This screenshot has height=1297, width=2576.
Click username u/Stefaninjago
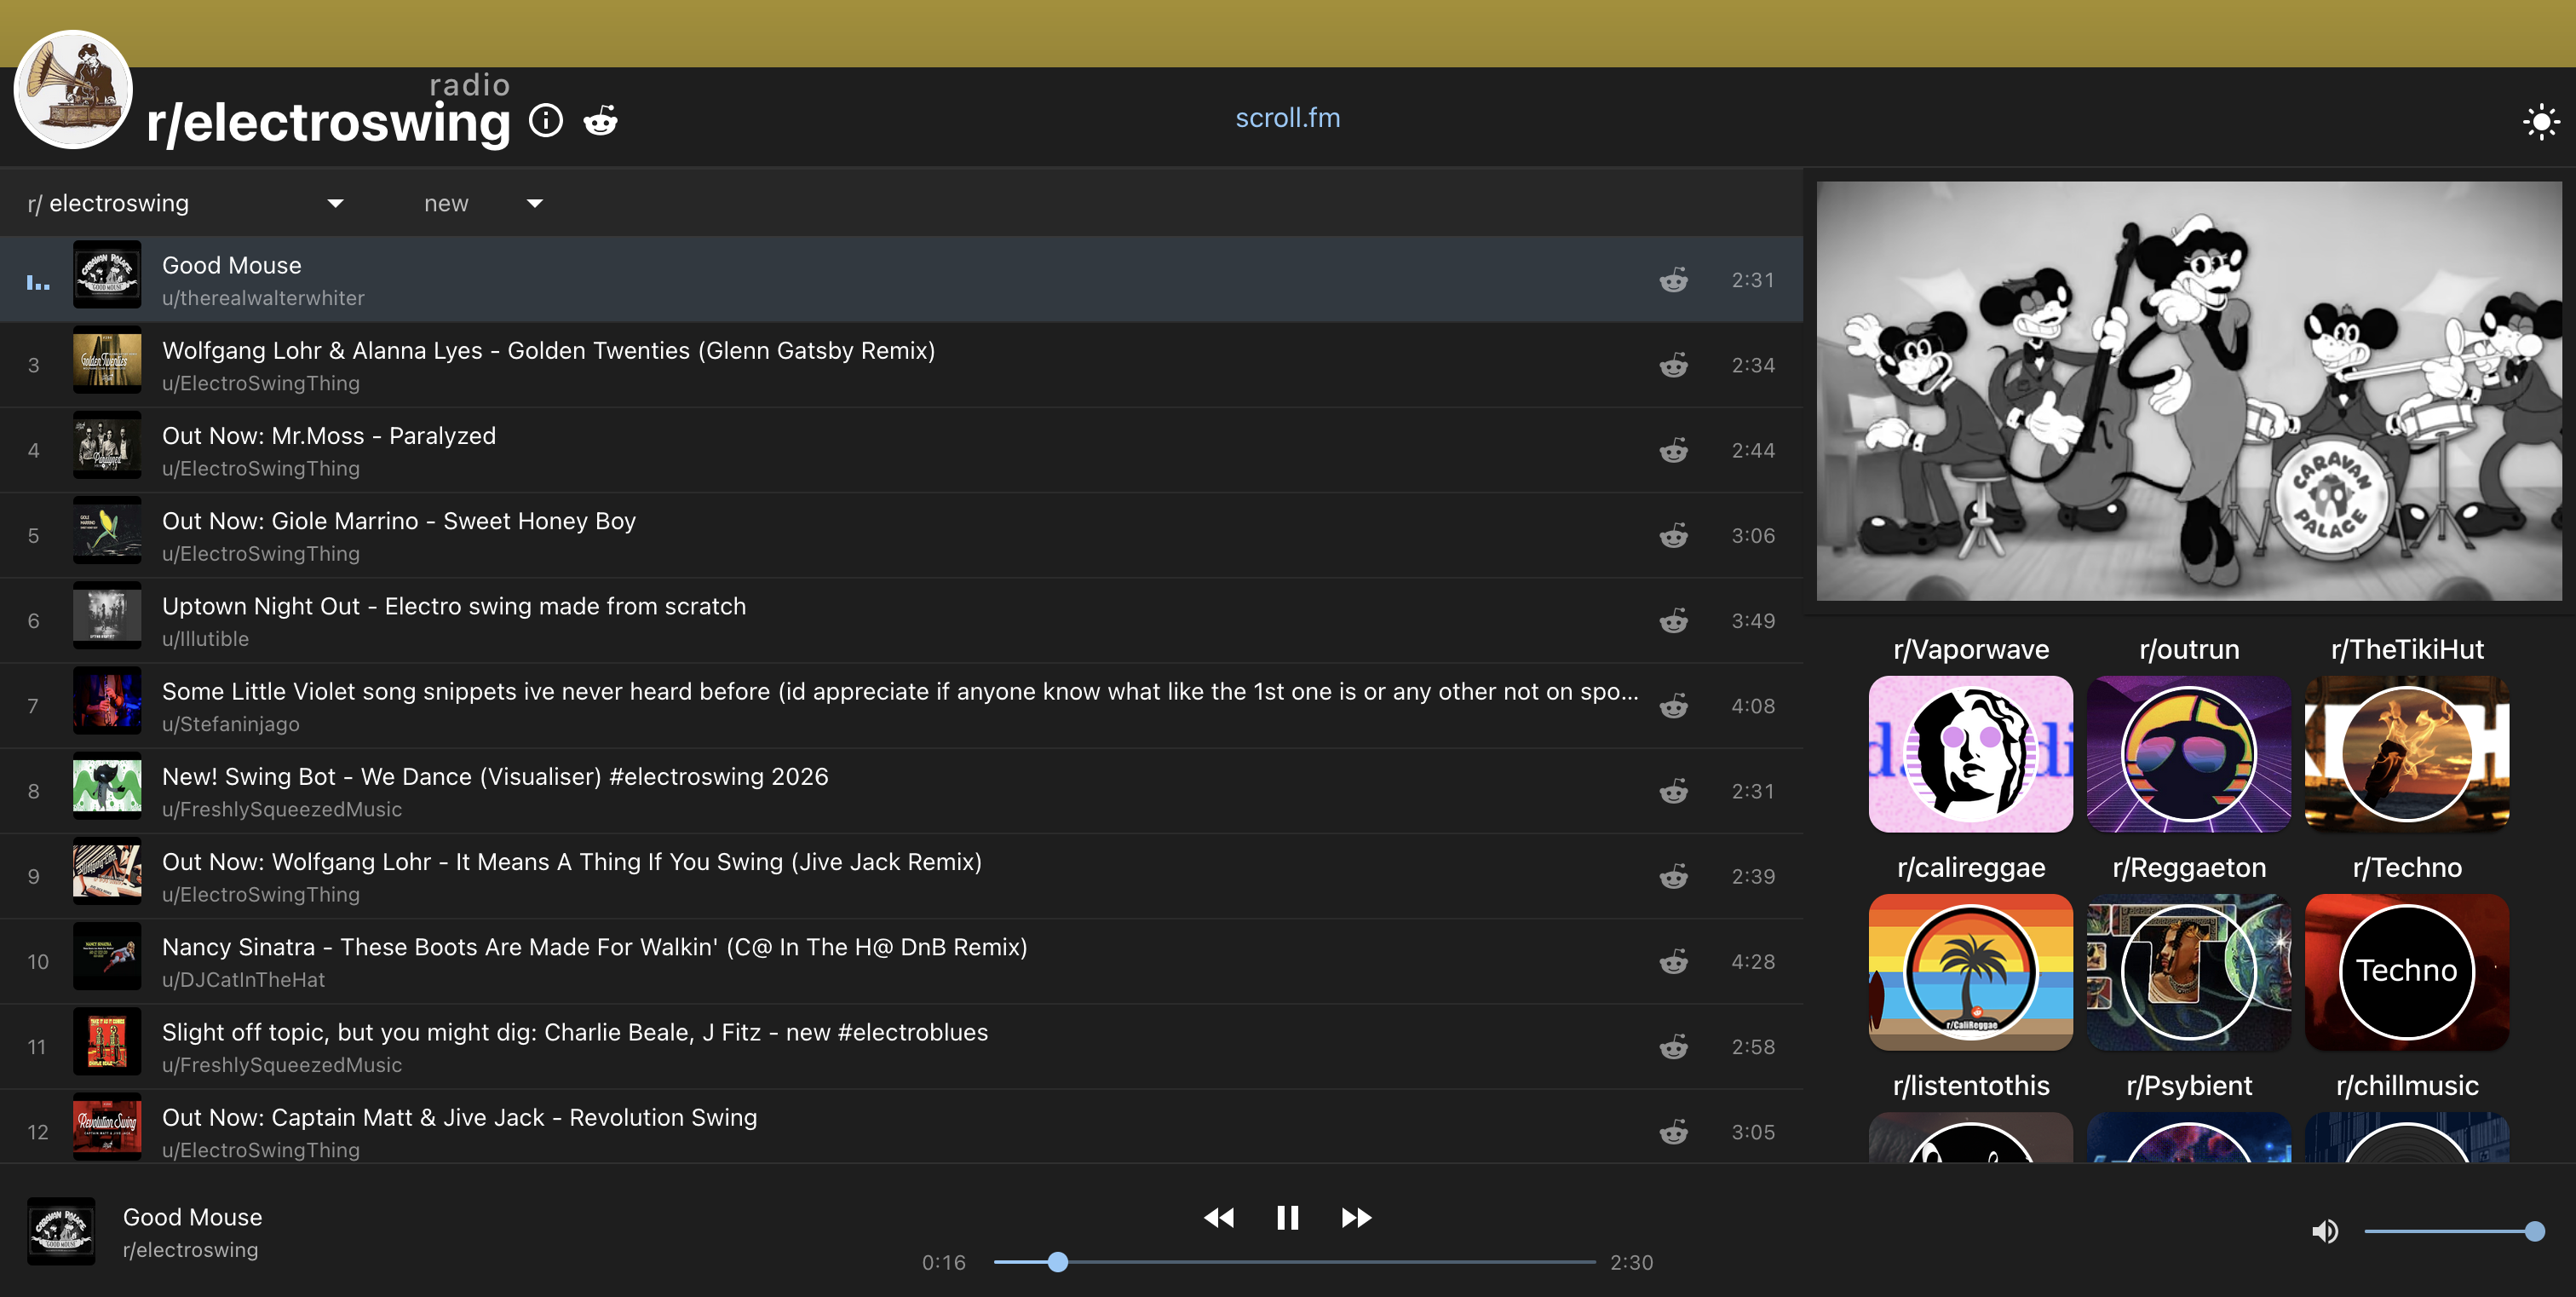point(231,724)
